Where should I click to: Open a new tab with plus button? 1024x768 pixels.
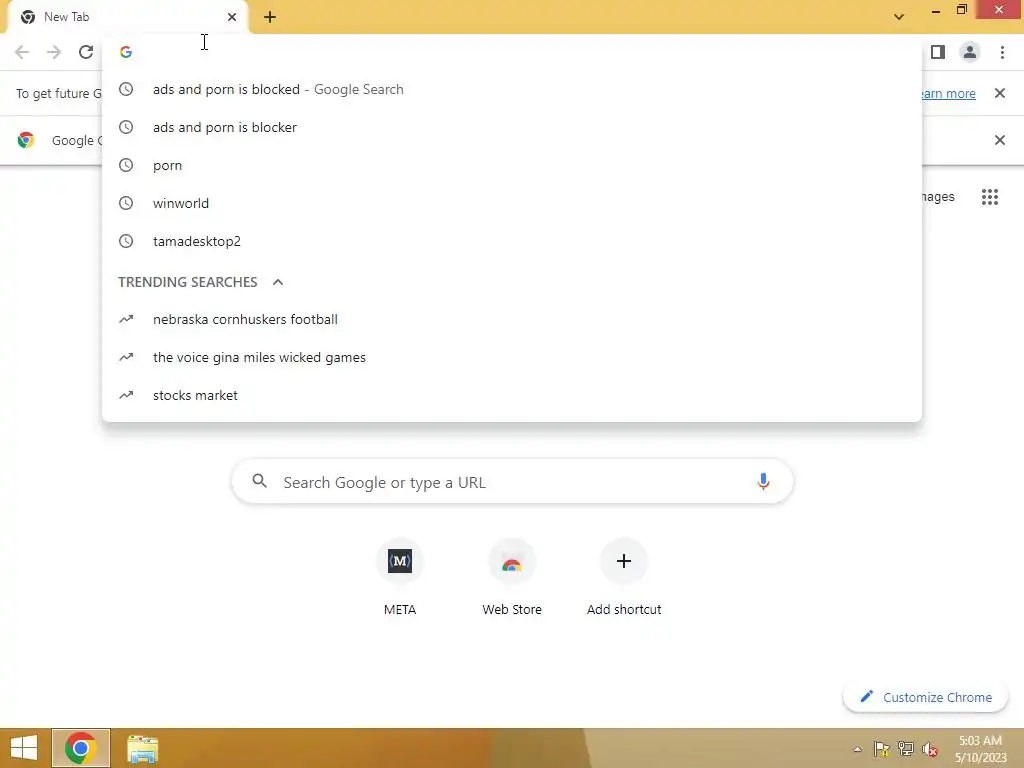270,17
